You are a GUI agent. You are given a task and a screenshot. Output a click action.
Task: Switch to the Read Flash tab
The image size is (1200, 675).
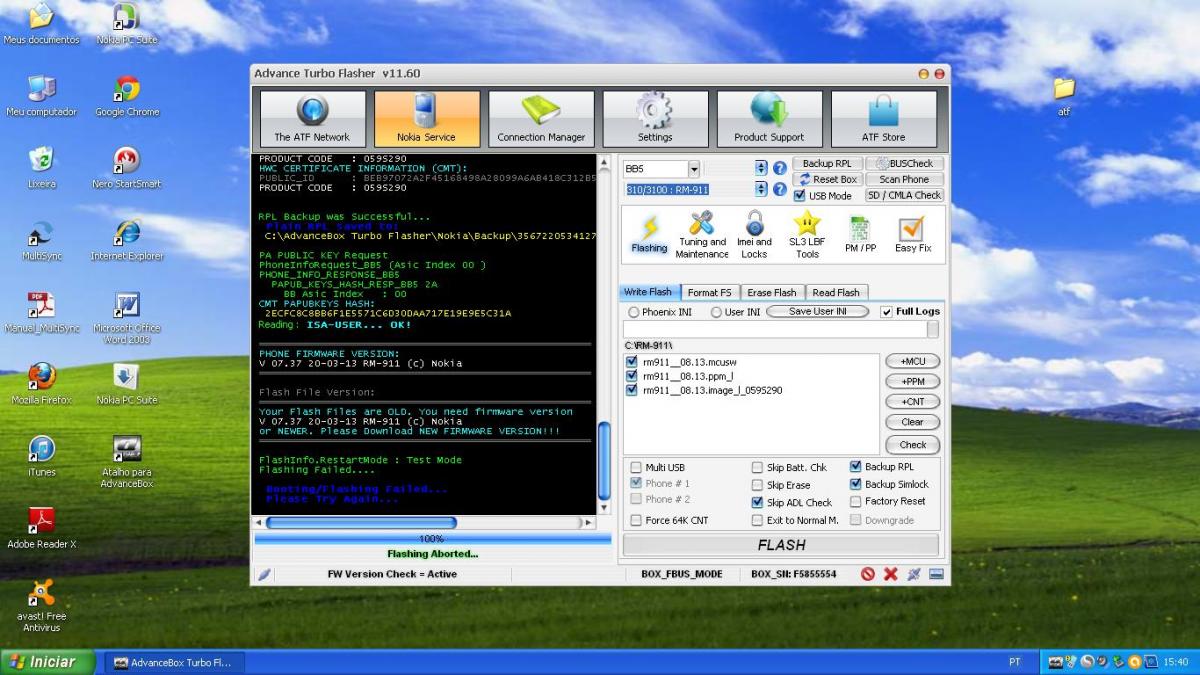point(836,292)
